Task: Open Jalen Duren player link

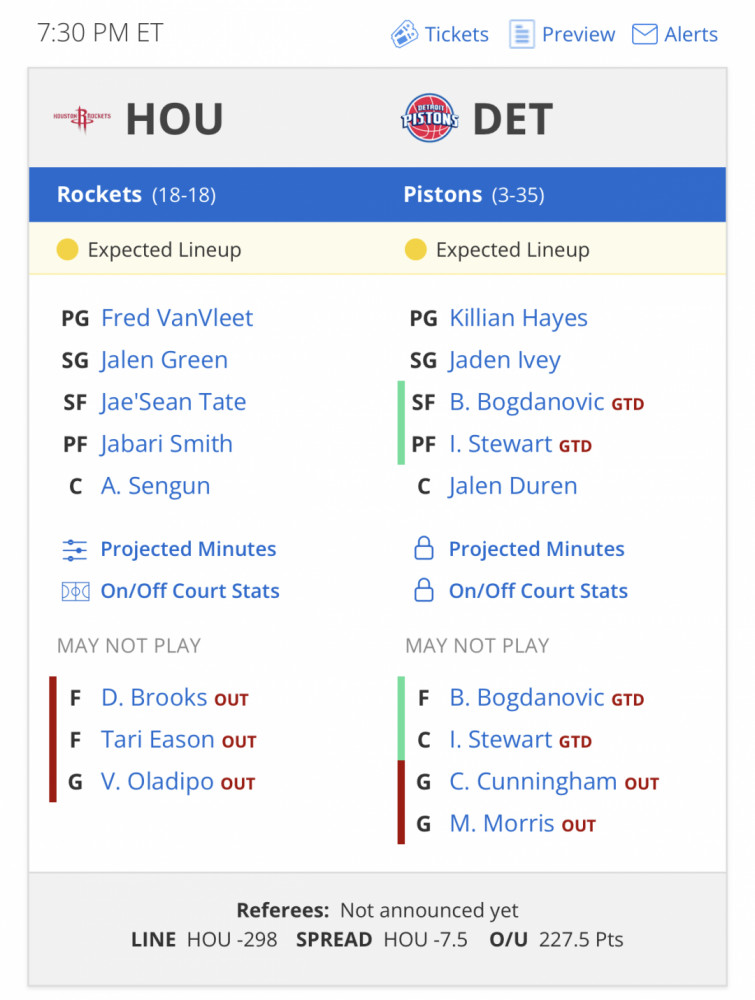Action: point(513,486)
